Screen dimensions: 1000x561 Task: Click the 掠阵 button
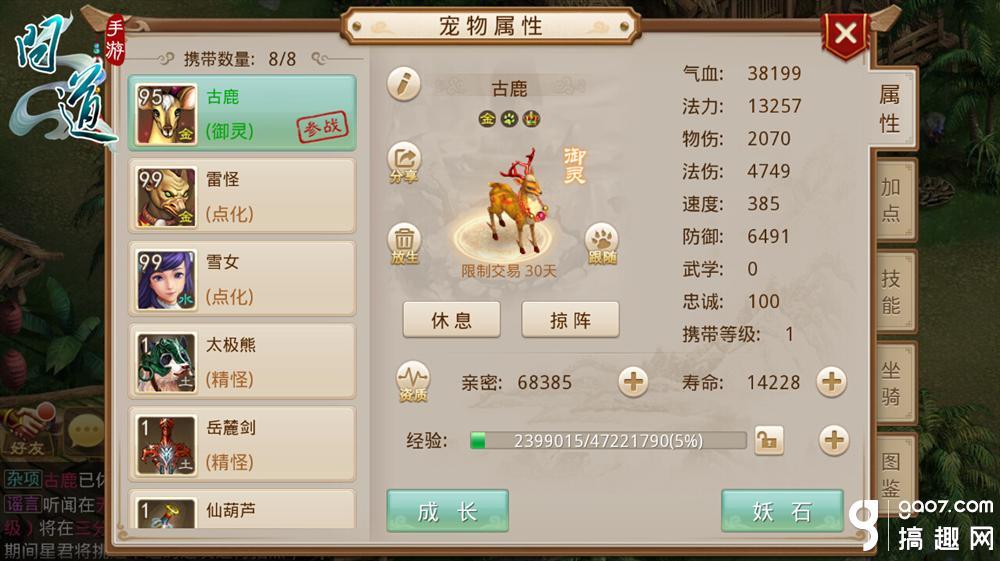pos(570,320)
